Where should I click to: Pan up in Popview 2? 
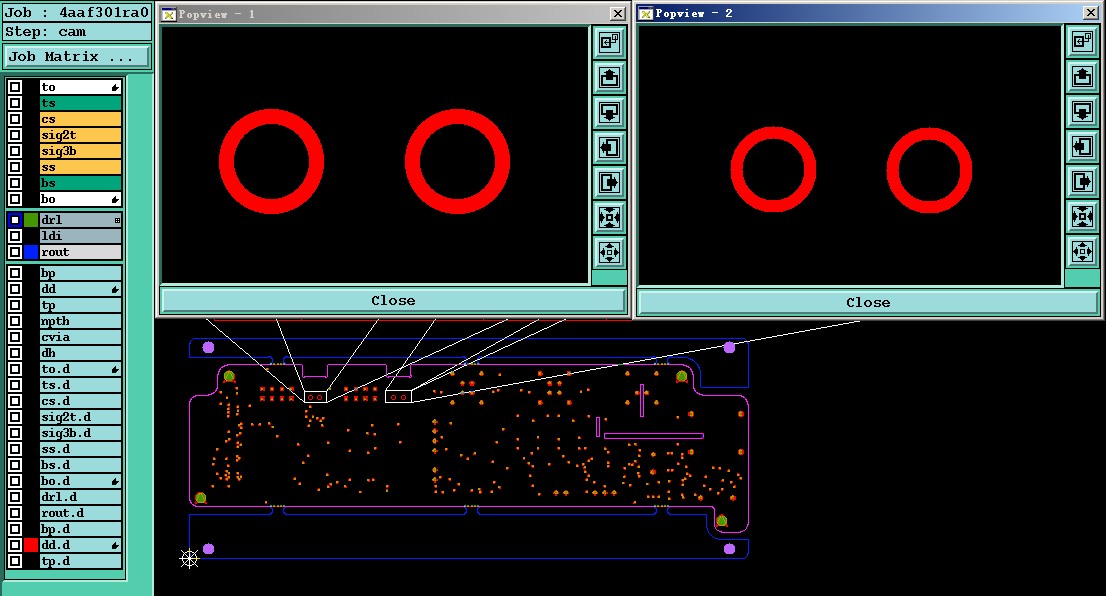[x=1082, y=75]
